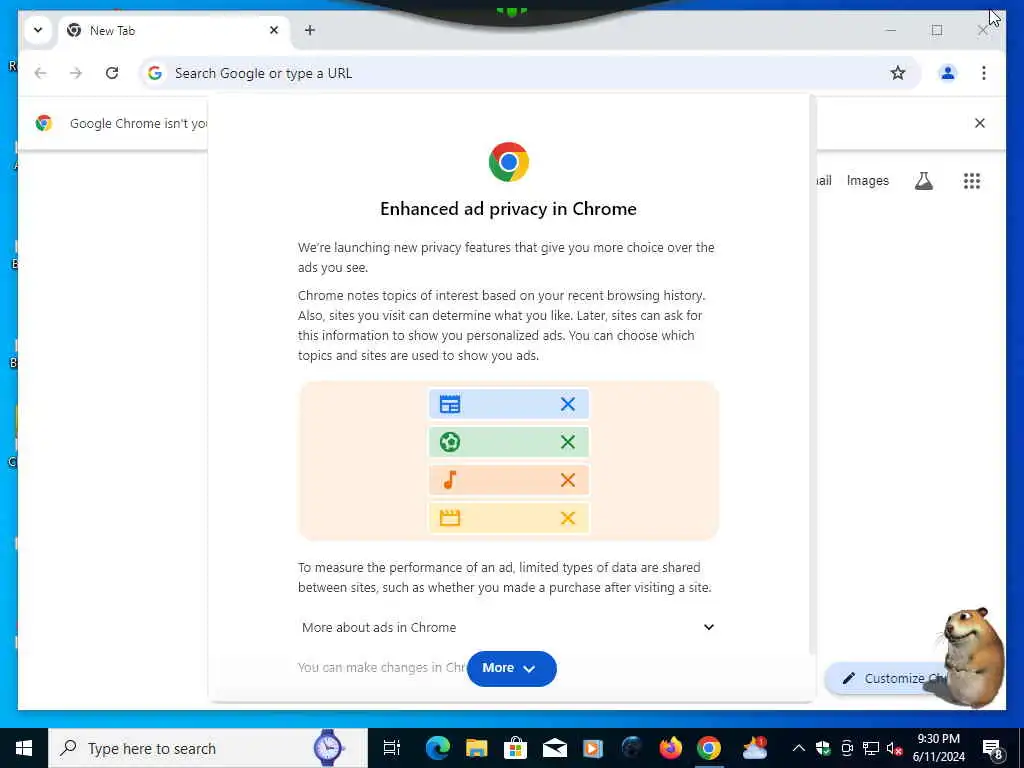Expand More about ads in Chrome
The width and height of the screenshot is (1024, 768).
tap(507, 627)
